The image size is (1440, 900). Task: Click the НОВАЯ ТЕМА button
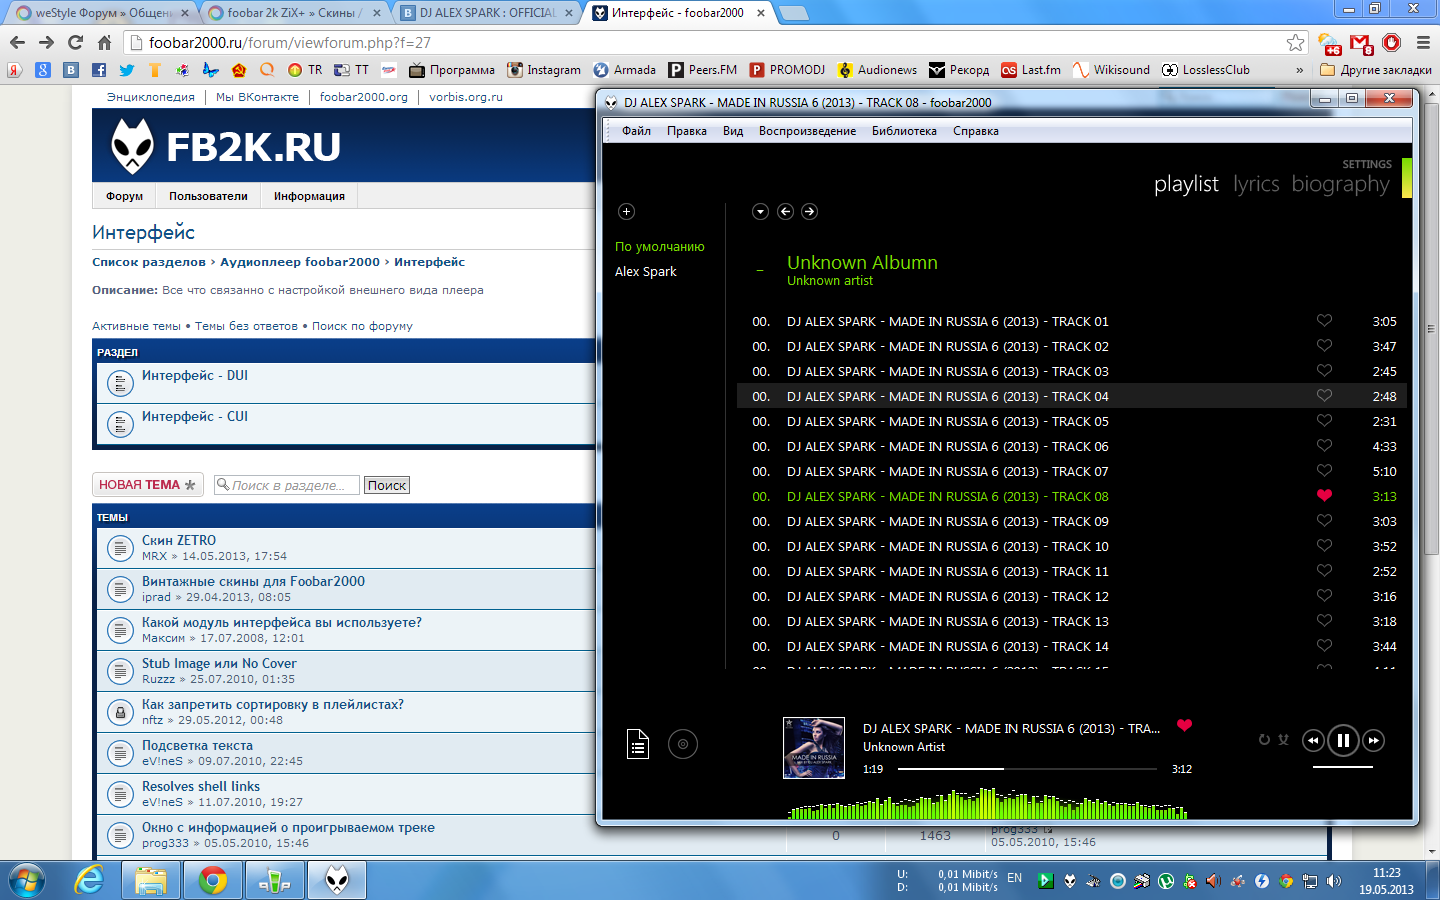(x=148, y=485)
